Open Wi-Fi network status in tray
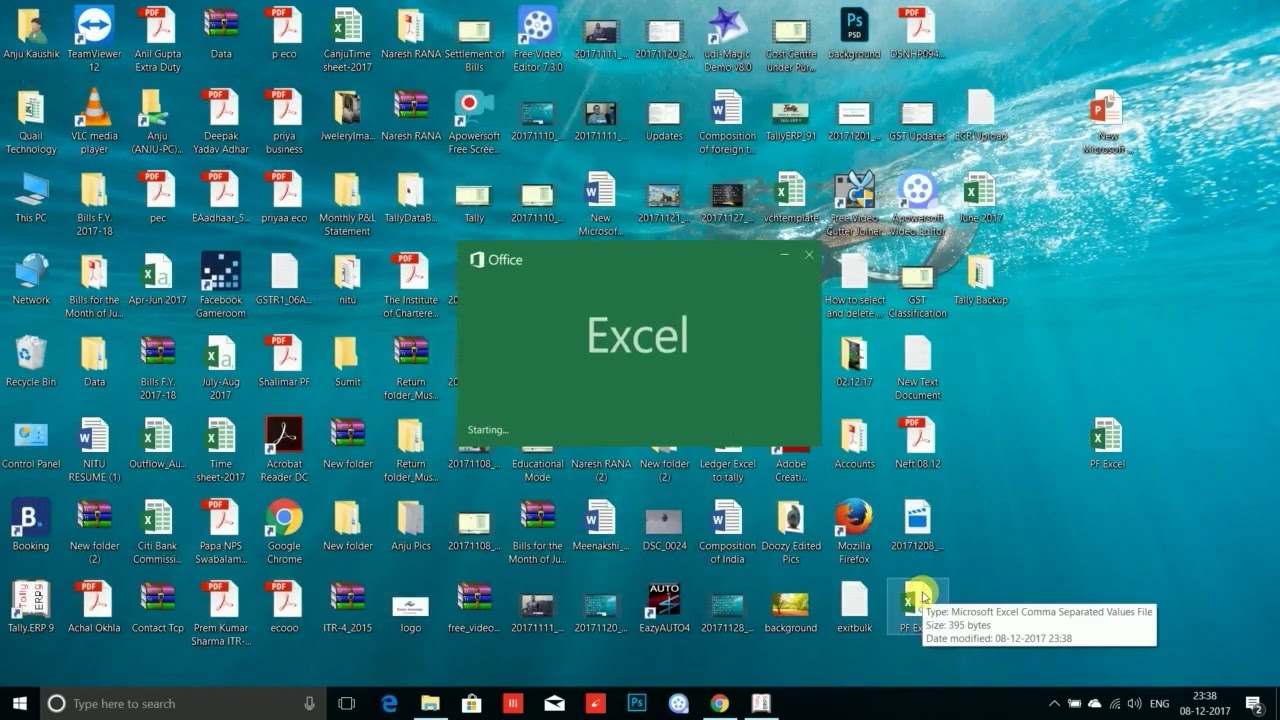The image size is (1280, 720). [1115, 704]
